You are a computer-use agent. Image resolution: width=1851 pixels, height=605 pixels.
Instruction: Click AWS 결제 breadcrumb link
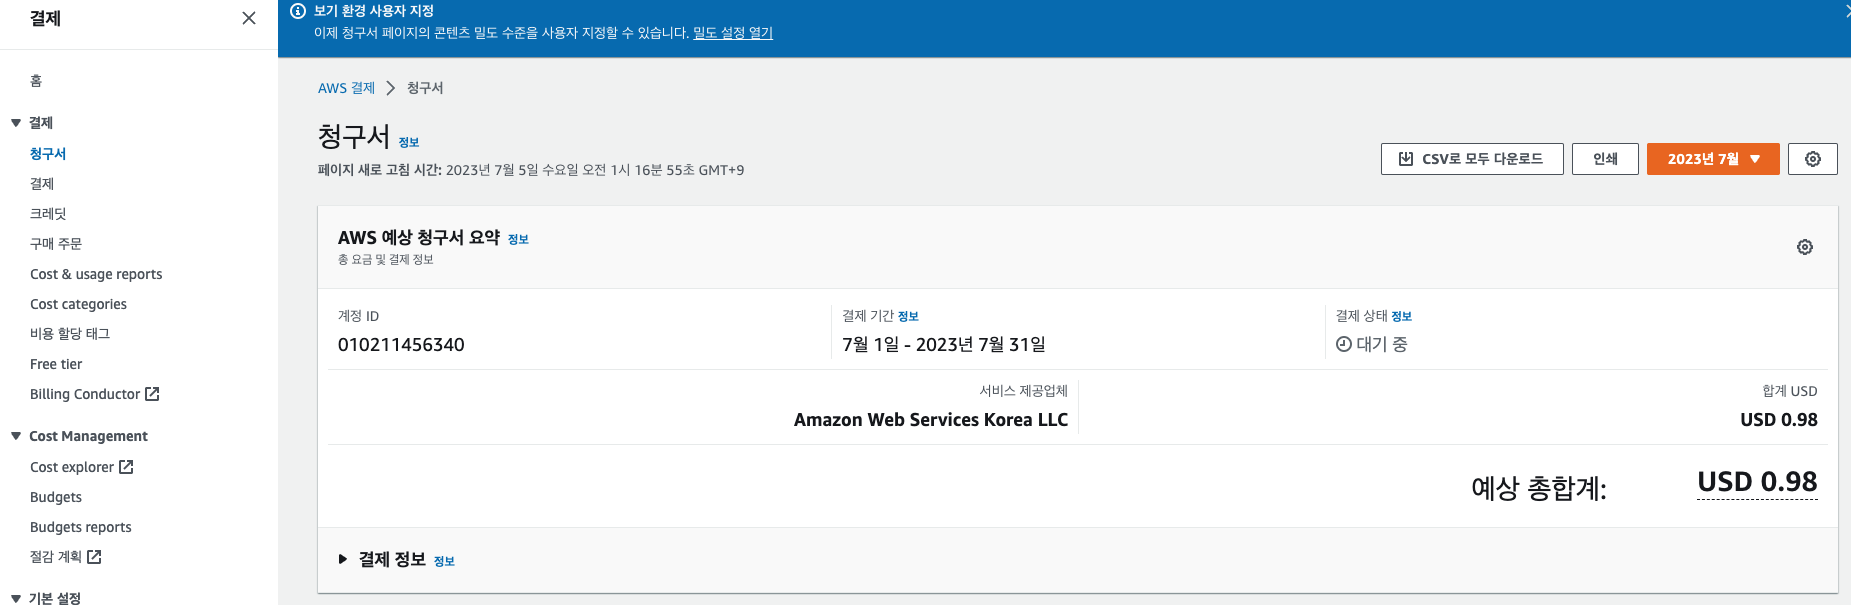(346, 88)
